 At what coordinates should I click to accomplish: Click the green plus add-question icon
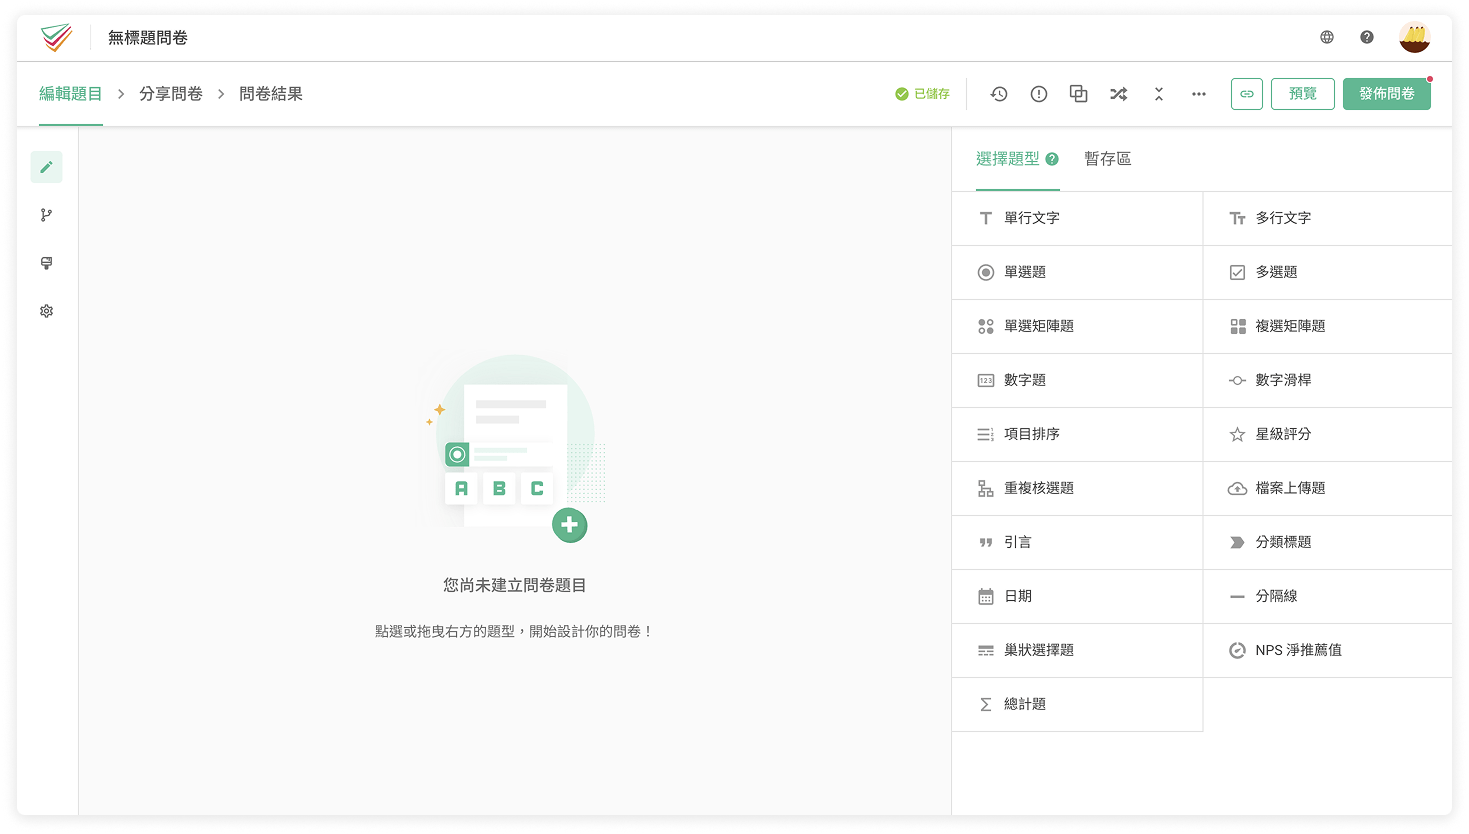pyautogui.click(x=570, y=525)
